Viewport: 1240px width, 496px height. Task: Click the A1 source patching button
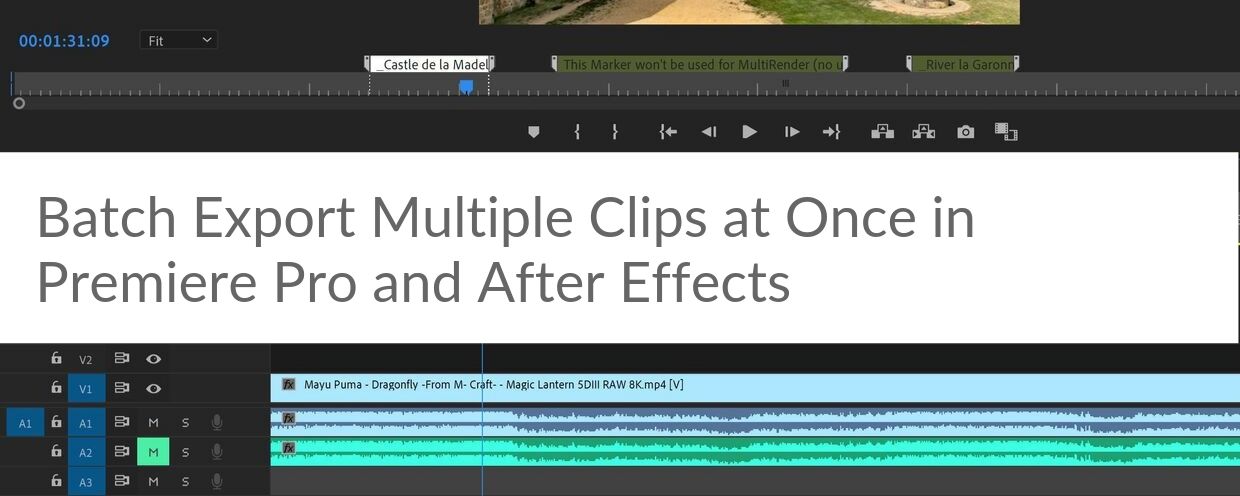[25, 423]
